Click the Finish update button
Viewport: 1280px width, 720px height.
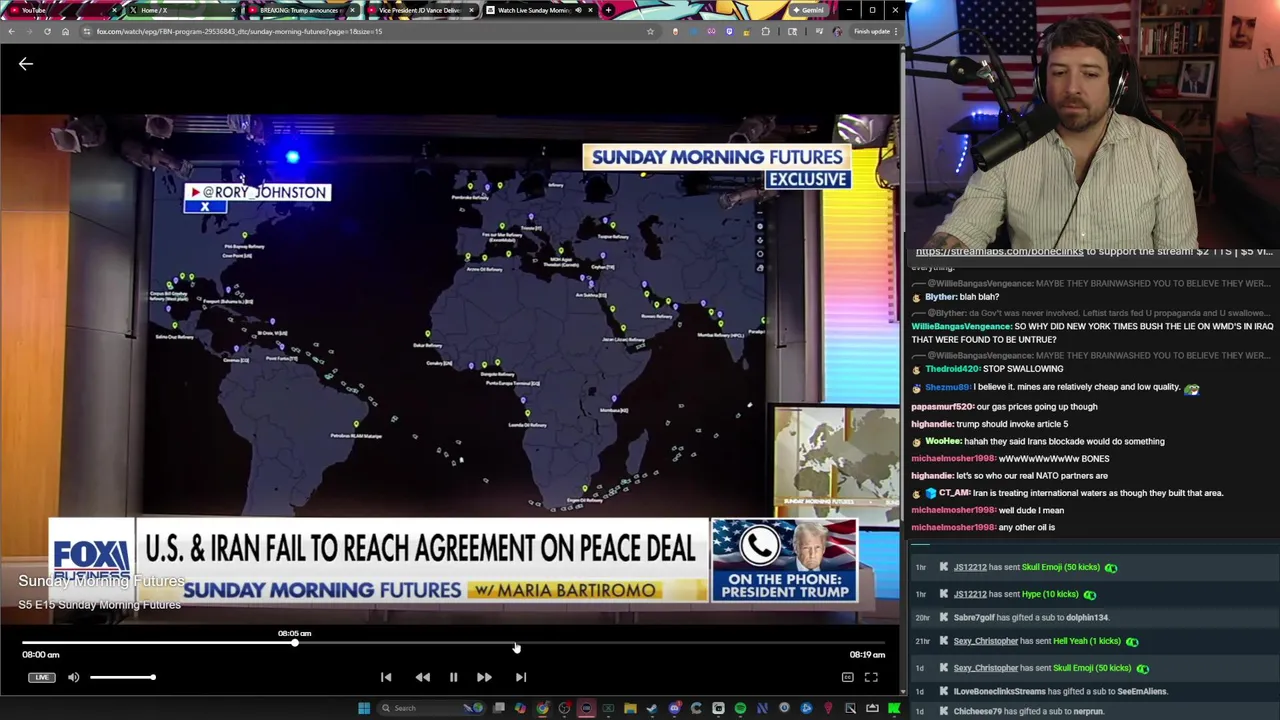pos(872,31)
